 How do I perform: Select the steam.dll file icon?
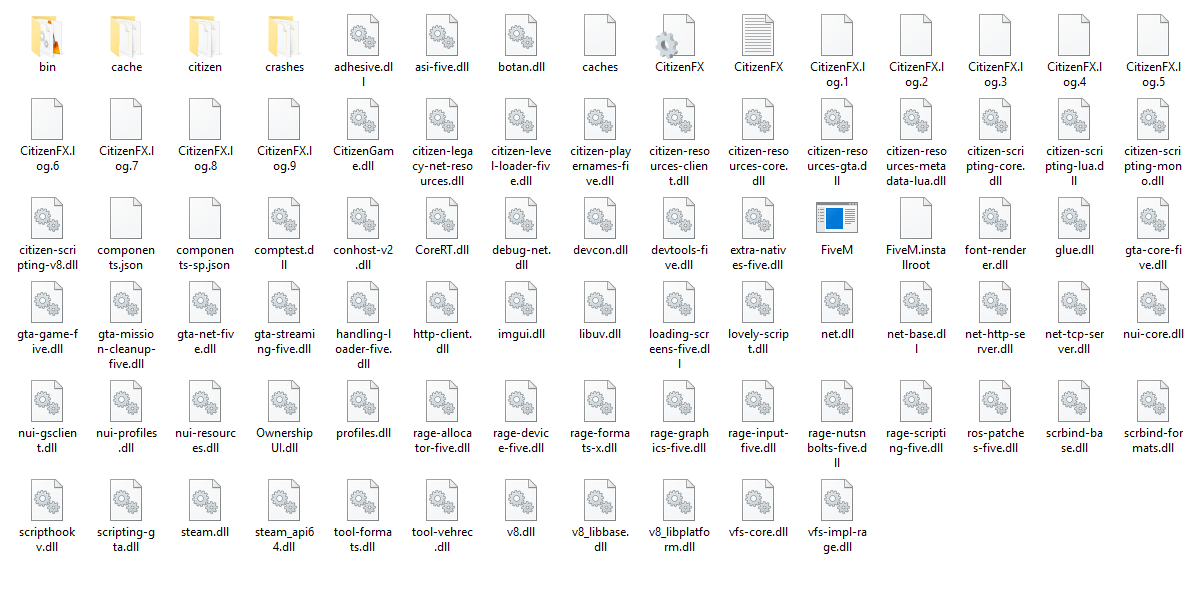click(x=206, y=500)
